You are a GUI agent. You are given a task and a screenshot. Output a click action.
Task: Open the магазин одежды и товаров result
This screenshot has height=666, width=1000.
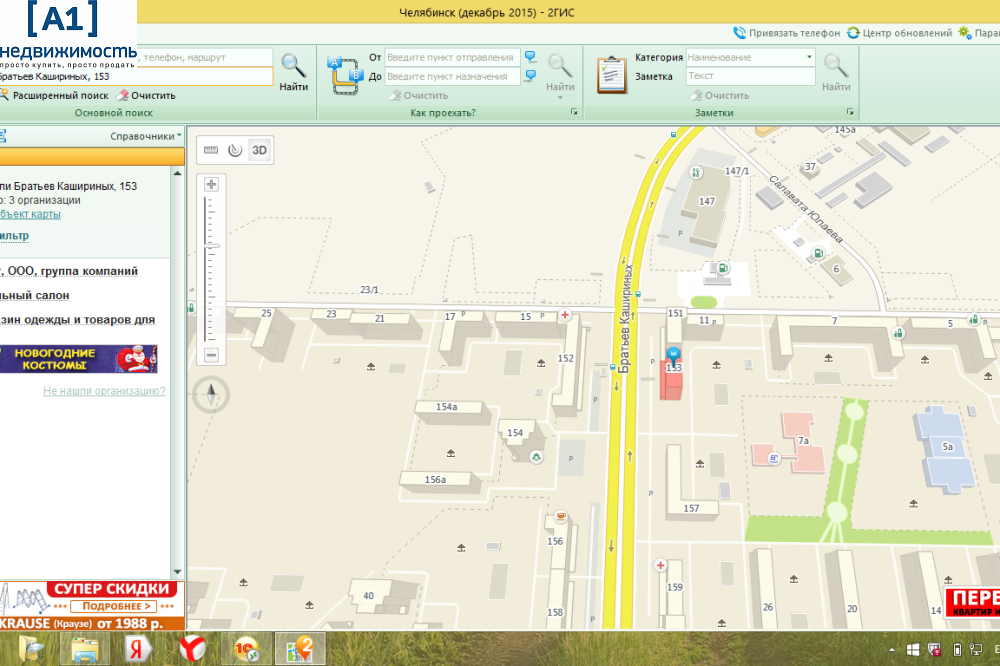click(x=77, y=320)
